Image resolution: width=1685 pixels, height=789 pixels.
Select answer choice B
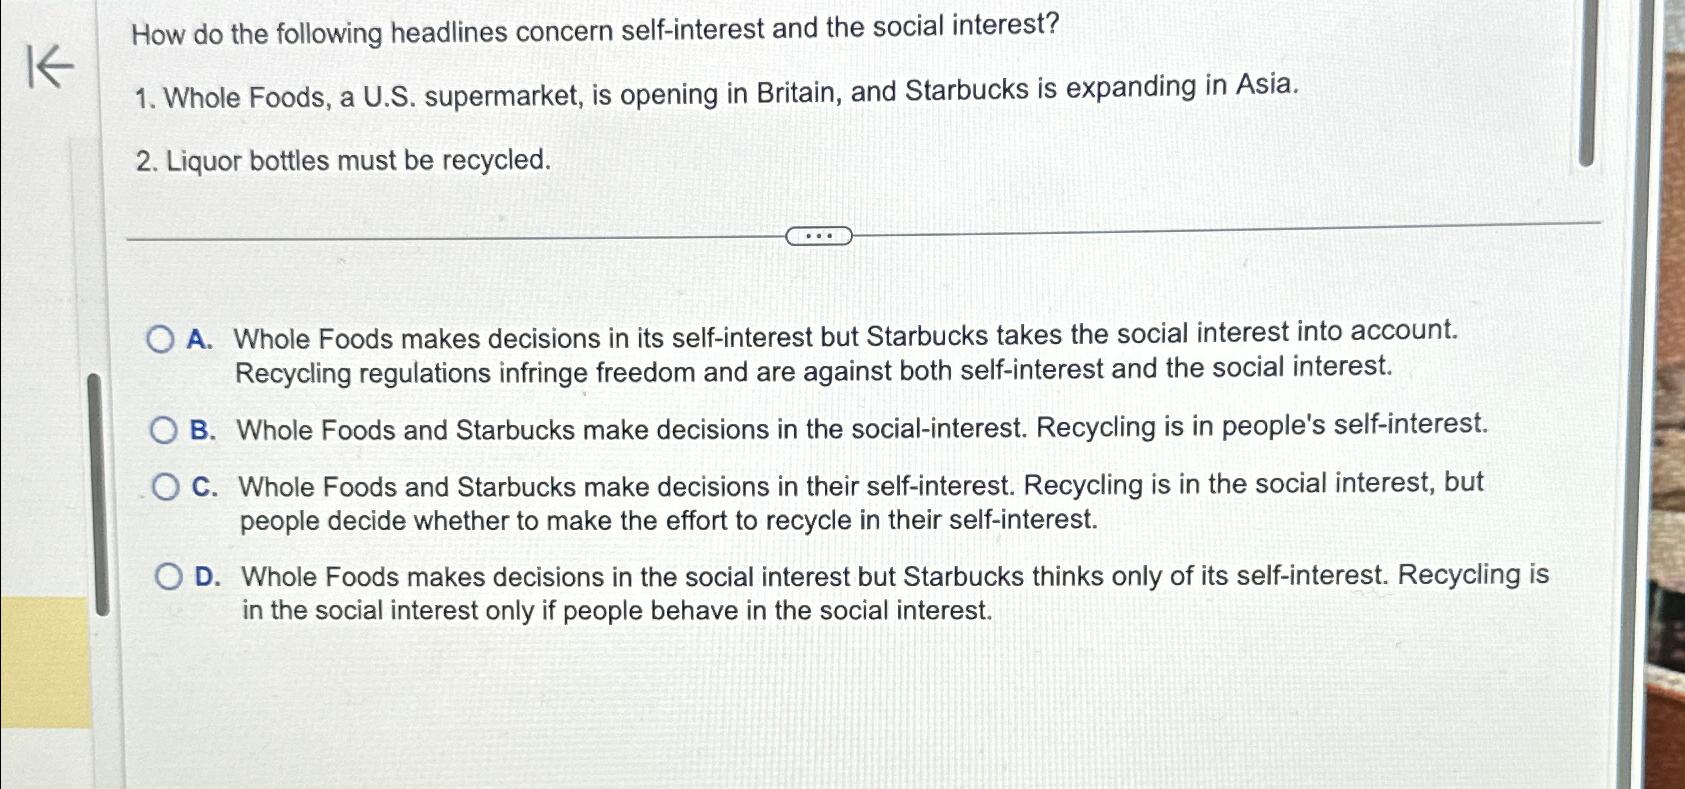click(163, 430)
